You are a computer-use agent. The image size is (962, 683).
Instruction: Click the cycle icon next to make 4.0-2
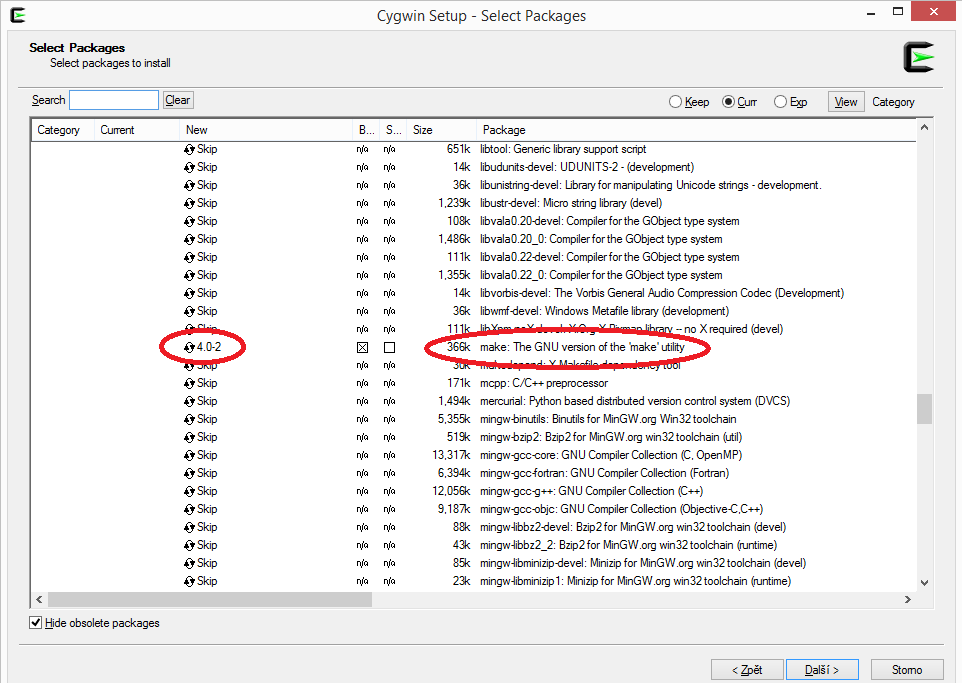[189, 347]
